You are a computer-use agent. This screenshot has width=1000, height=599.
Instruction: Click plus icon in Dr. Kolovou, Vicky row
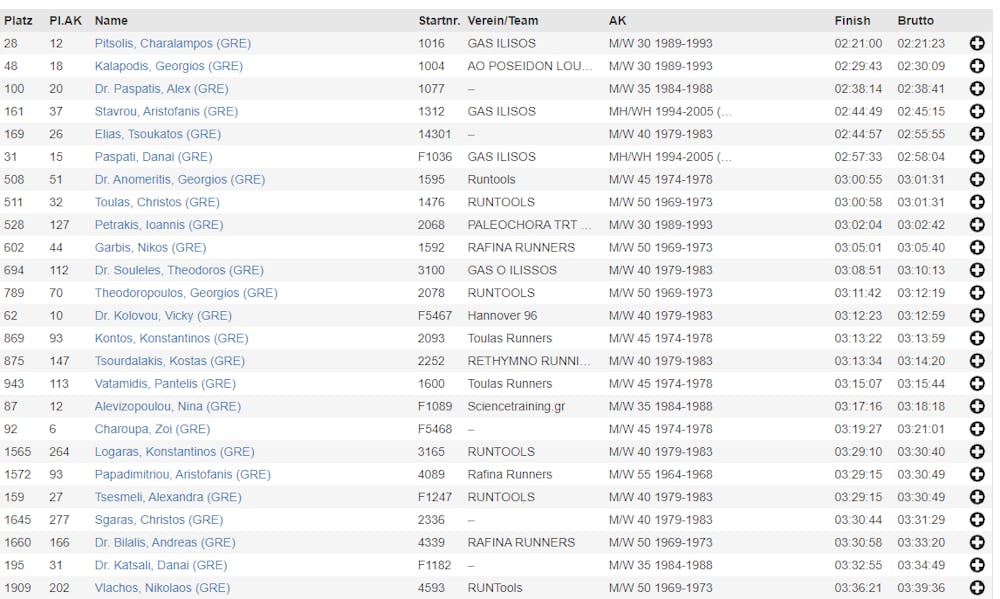click(x=977, y=316)
